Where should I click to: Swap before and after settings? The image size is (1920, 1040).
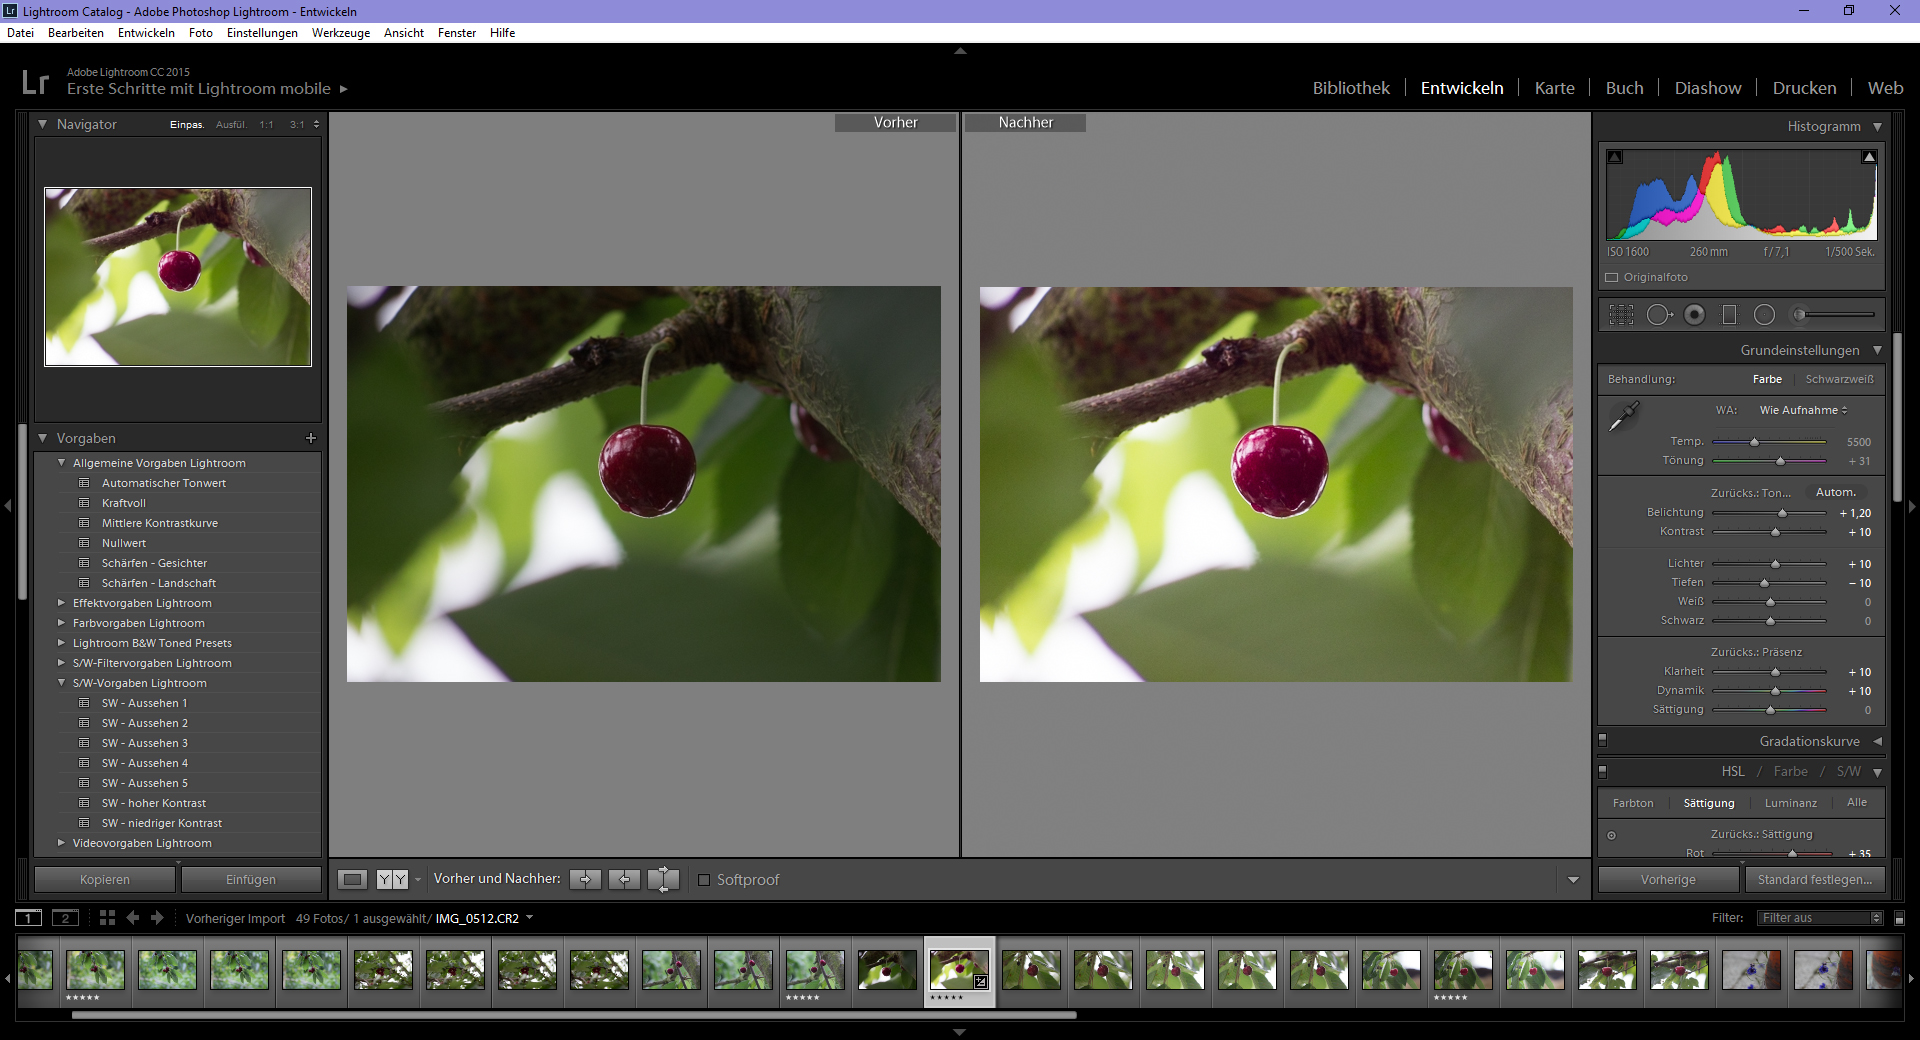[x=662, y=879]
